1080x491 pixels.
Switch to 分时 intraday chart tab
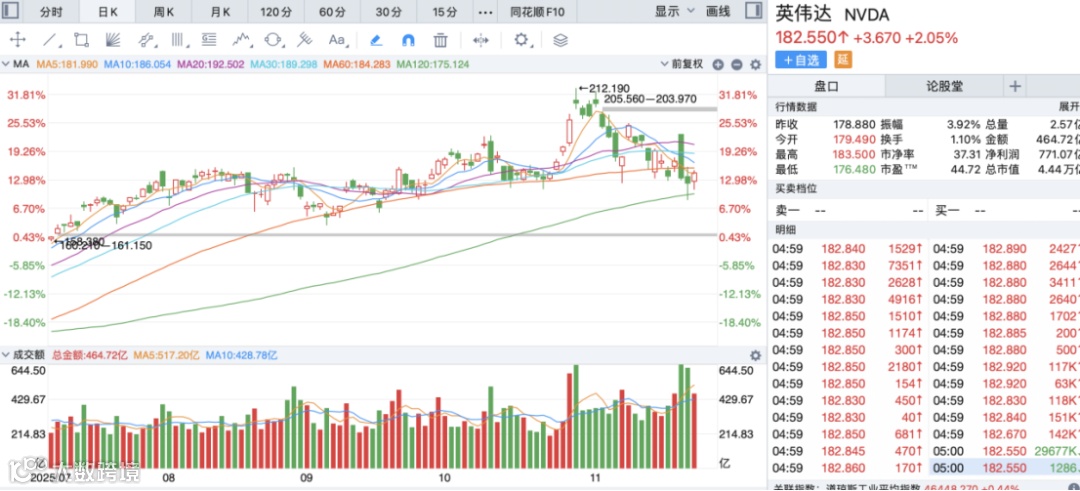[x=52, y=12]
